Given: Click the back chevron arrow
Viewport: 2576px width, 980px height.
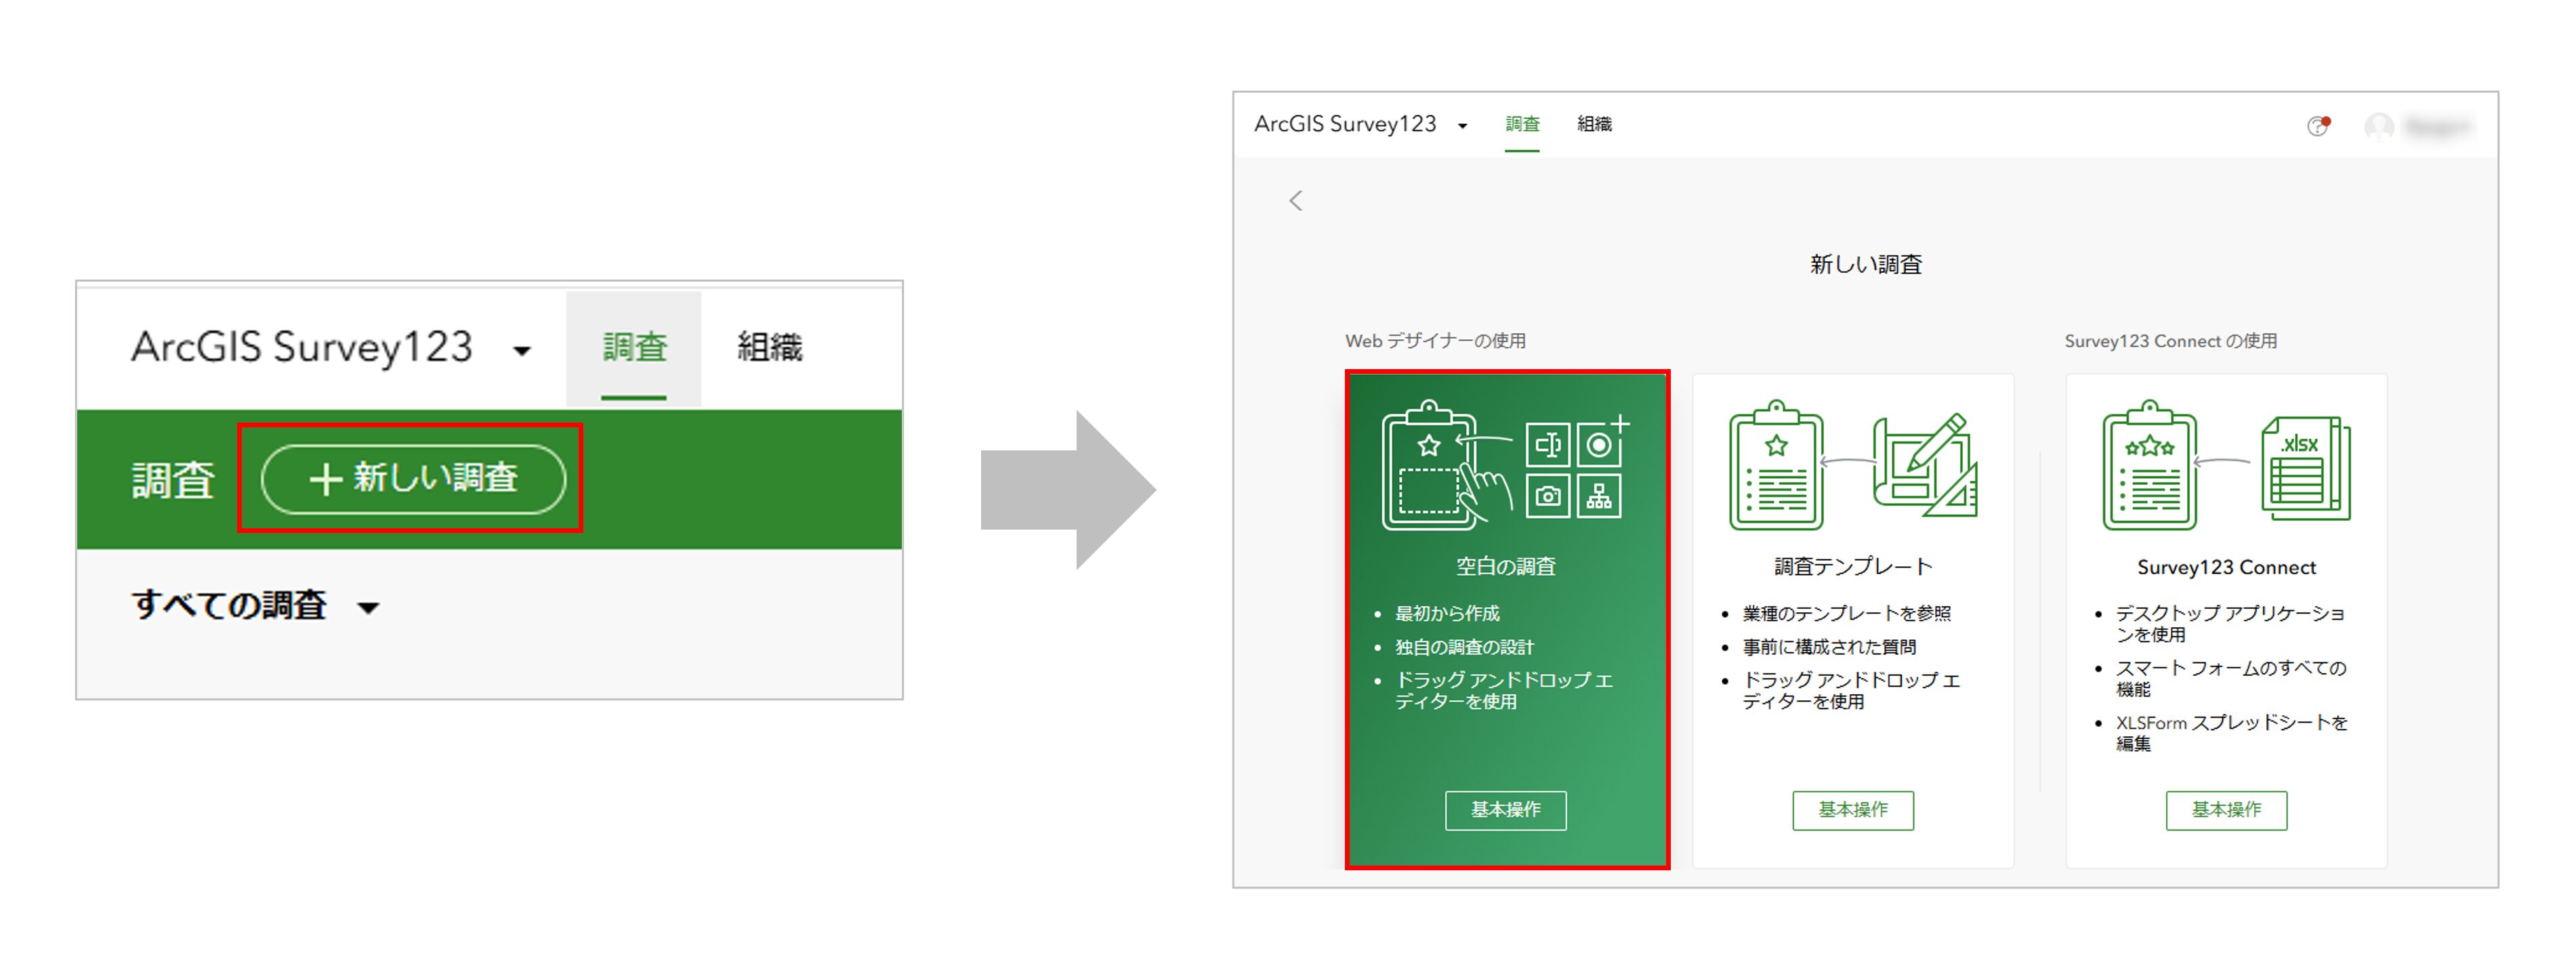Looking at the screenshot, I should tap(1296, 201).
